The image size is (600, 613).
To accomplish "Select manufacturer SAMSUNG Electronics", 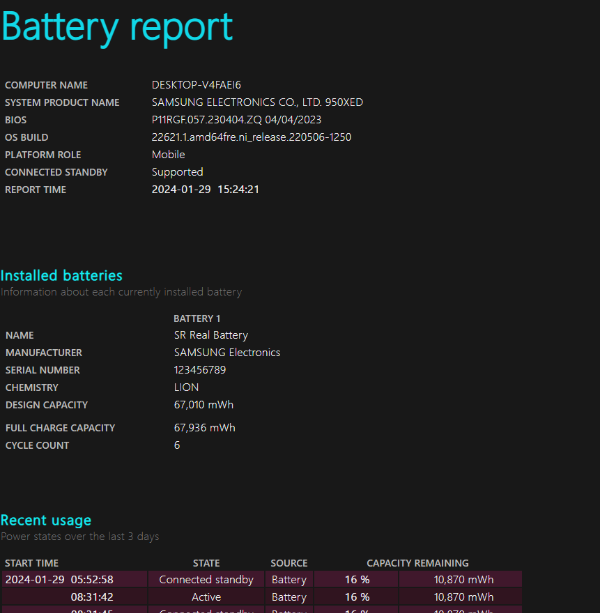I will click(227, 353).
